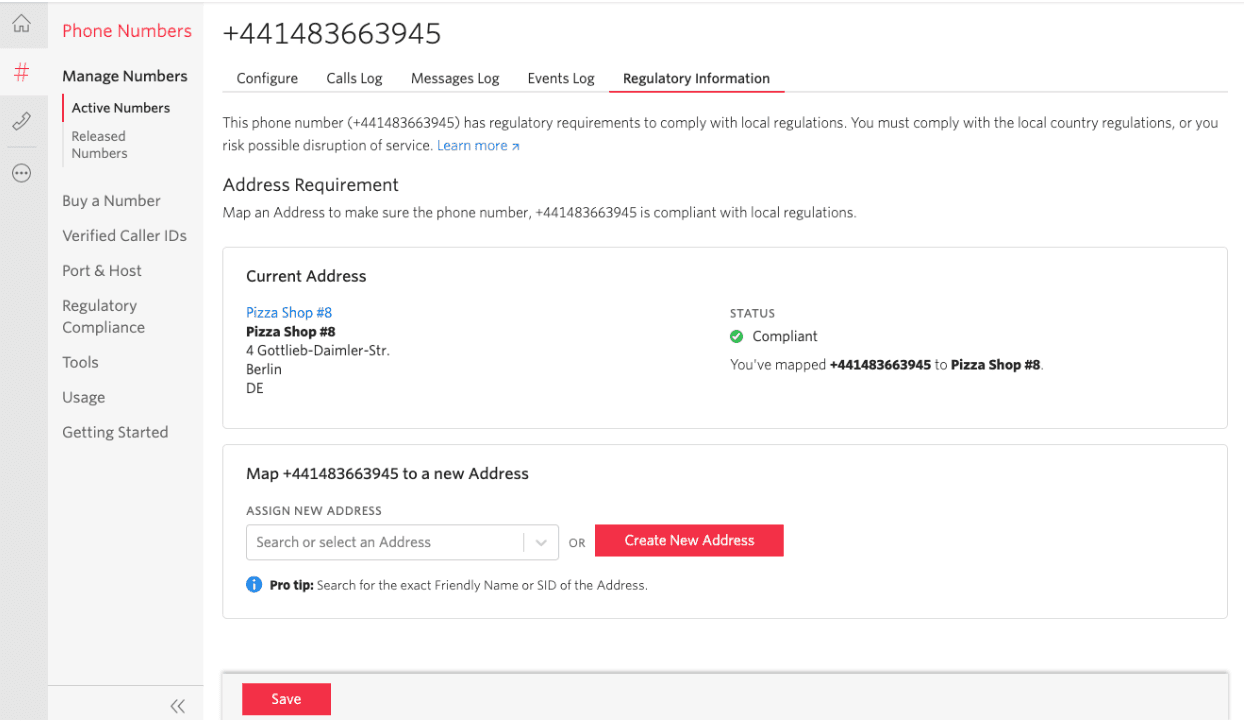This screenshot has width=1244, height=724.
Task: Open the more options ellipsis icon
Action: coord(21,173)
